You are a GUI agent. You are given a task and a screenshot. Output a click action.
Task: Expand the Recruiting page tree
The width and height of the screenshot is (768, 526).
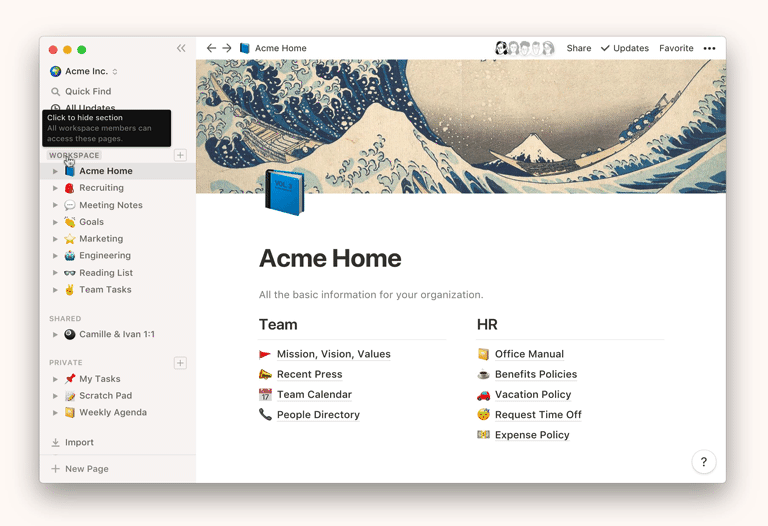coord(55,188)
